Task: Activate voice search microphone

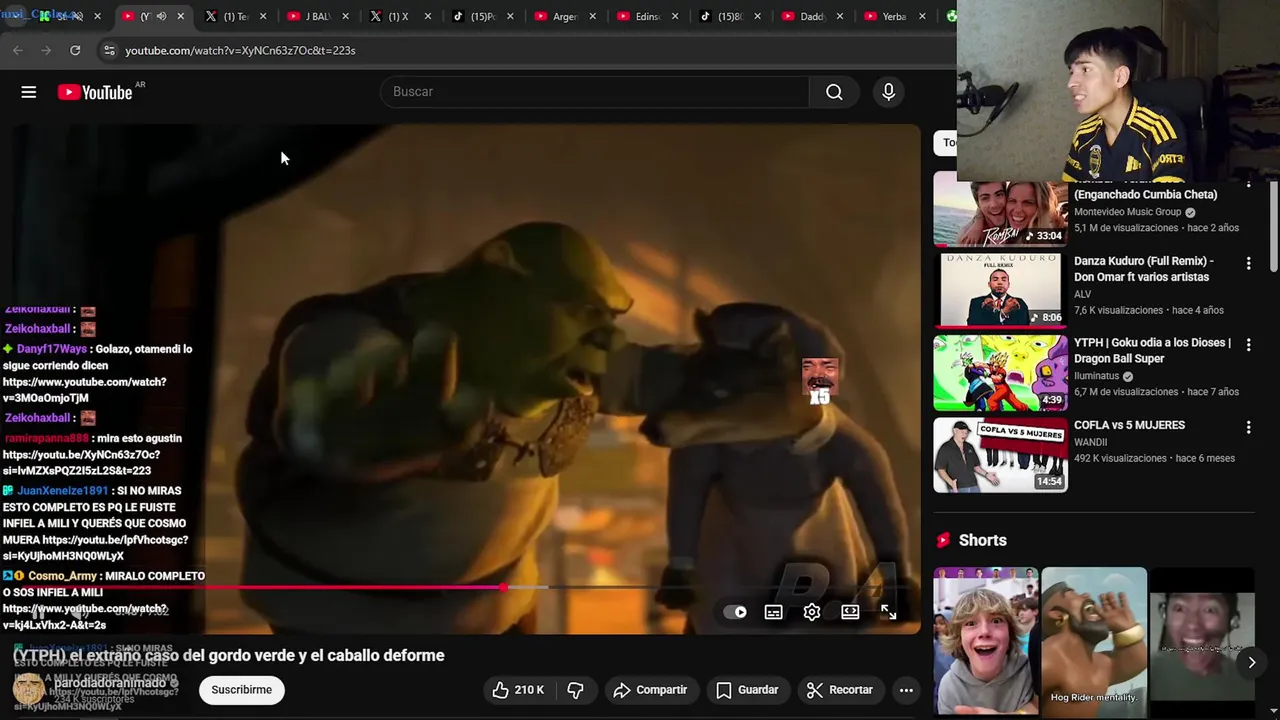Action: coord(888,92)
